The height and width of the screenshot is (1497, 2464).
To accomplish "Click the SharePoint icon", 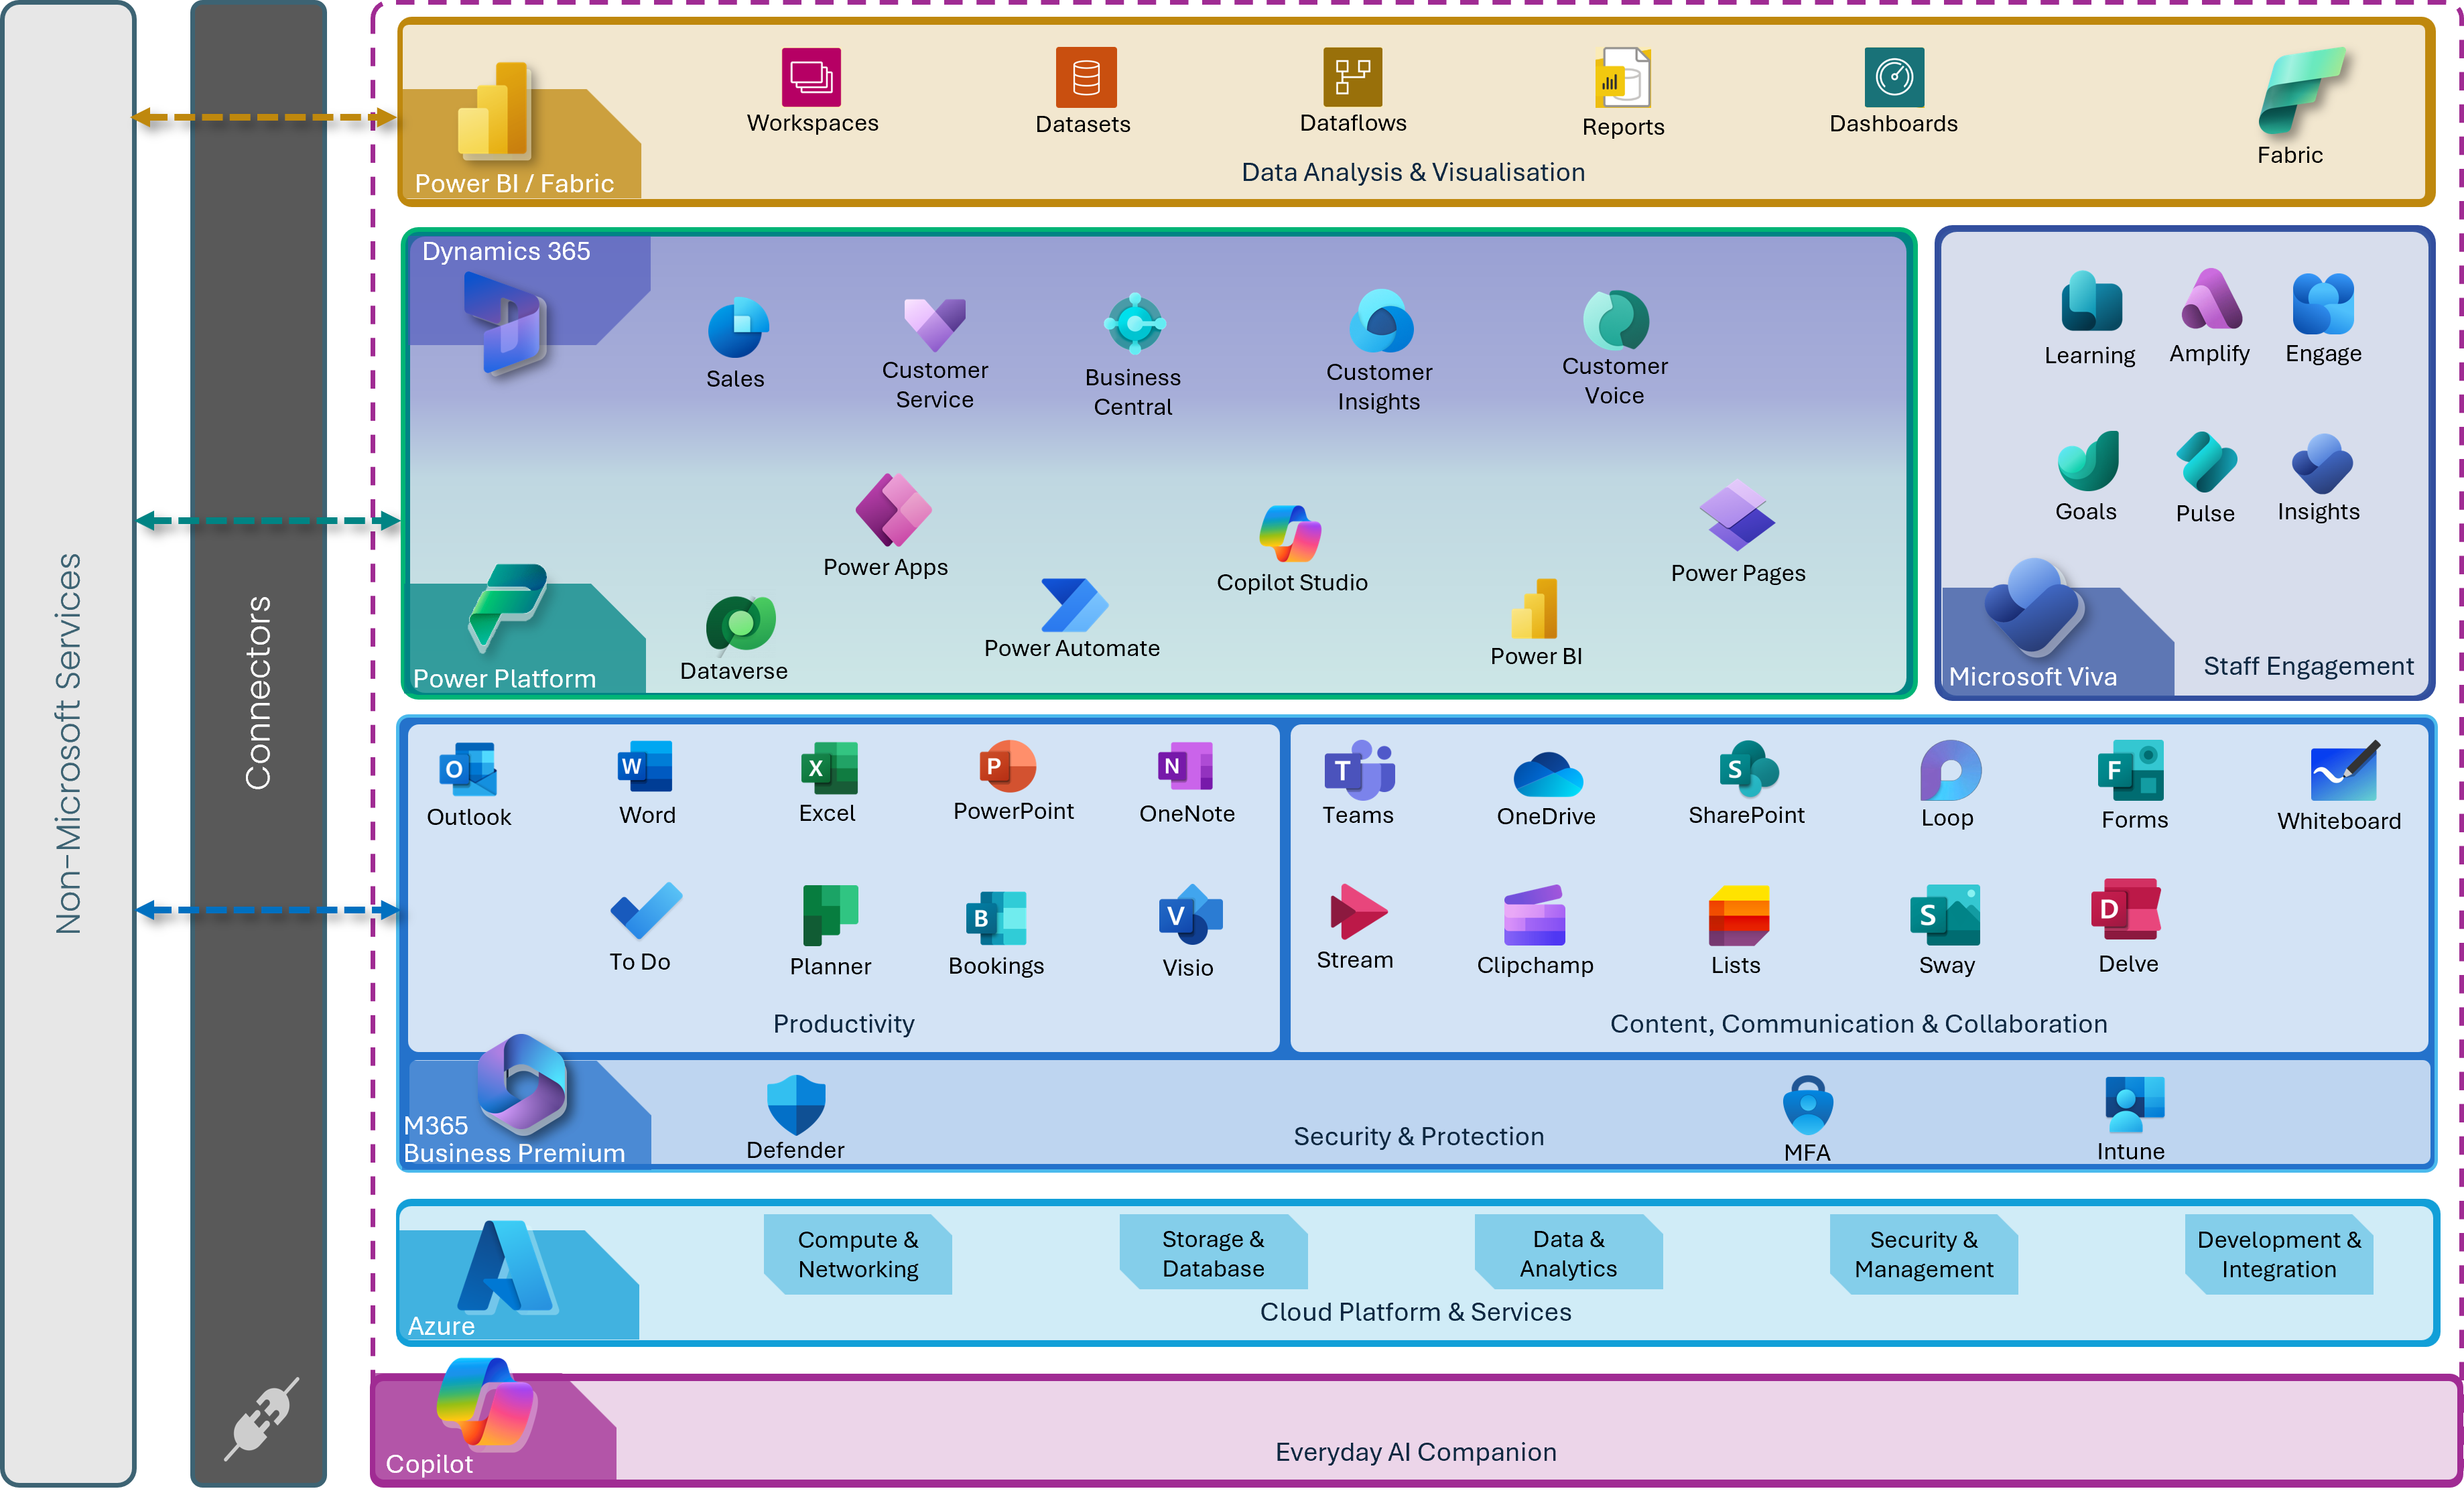I will point(1748,769).
